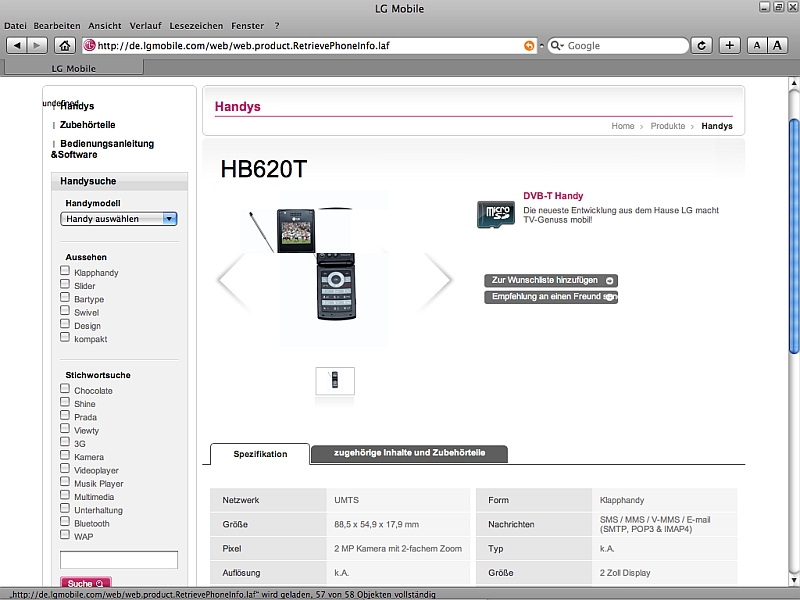Viewport: 800px width, 600px height.
Task: Go forward with the browser forward arrow
Action: 37,45
